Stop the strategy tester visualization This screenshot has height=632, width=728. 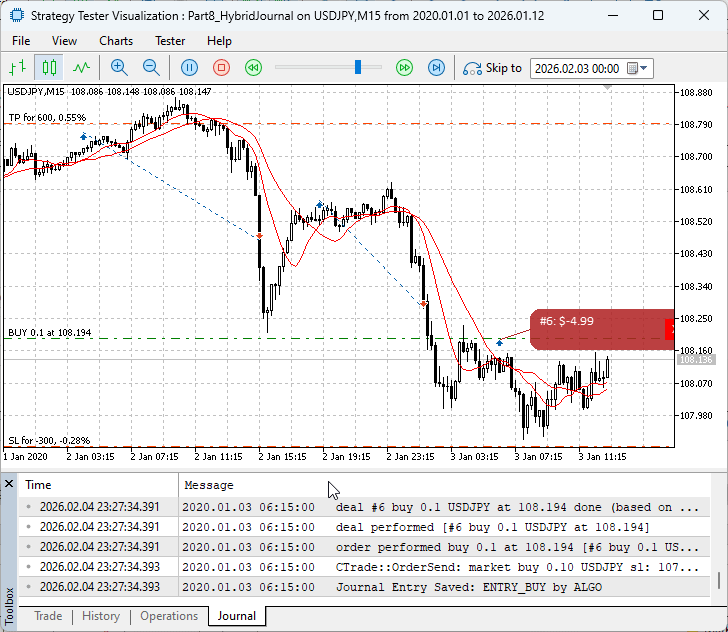(221, 68)
